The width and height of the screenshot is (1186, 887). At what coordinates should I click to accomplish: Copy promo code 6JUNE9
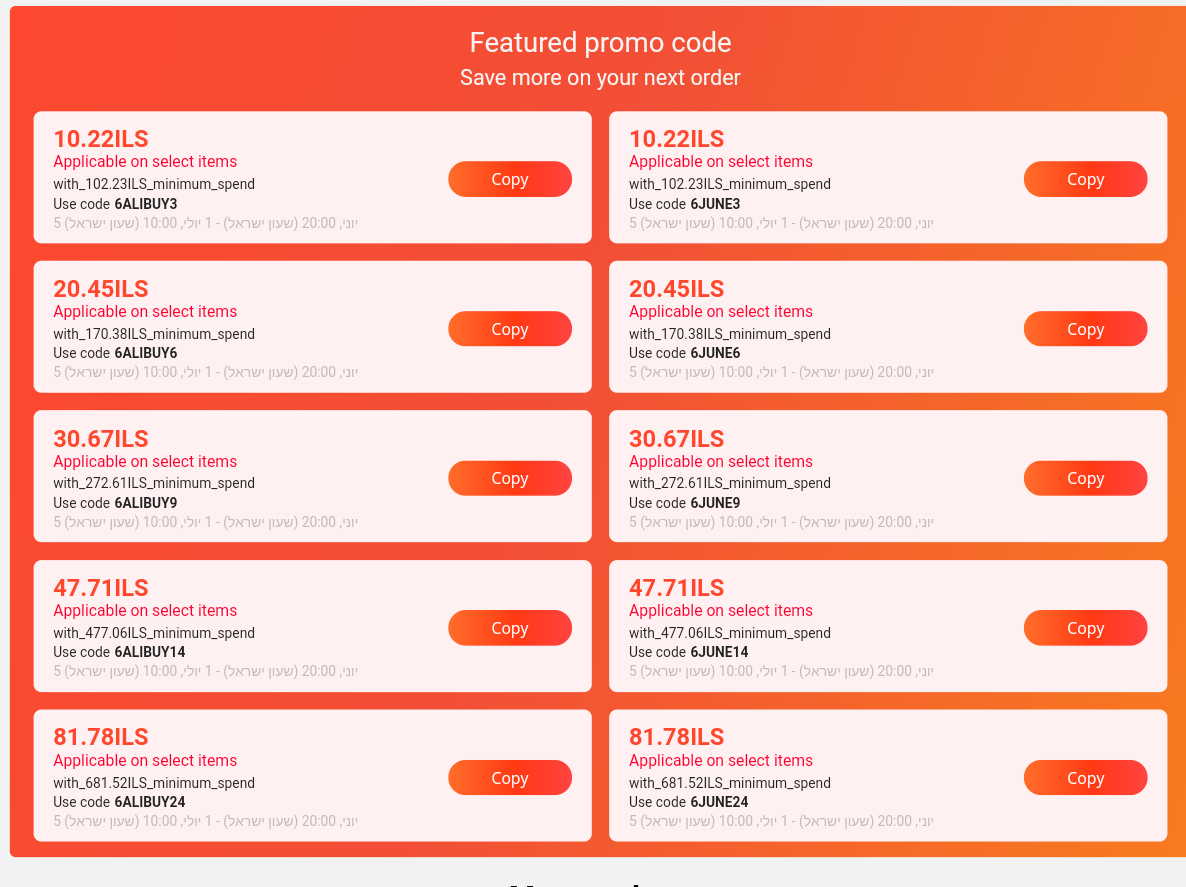(x=1085, y=478)
